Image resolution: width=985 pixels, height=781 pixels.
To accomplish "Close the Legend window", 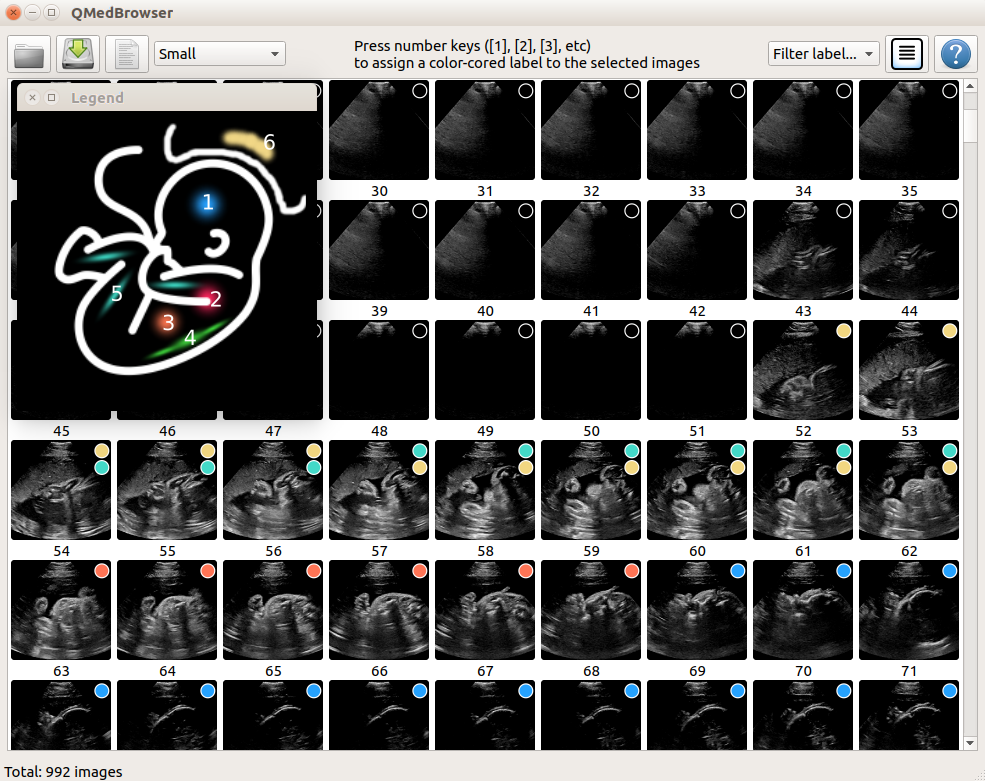I will point(33,97).
